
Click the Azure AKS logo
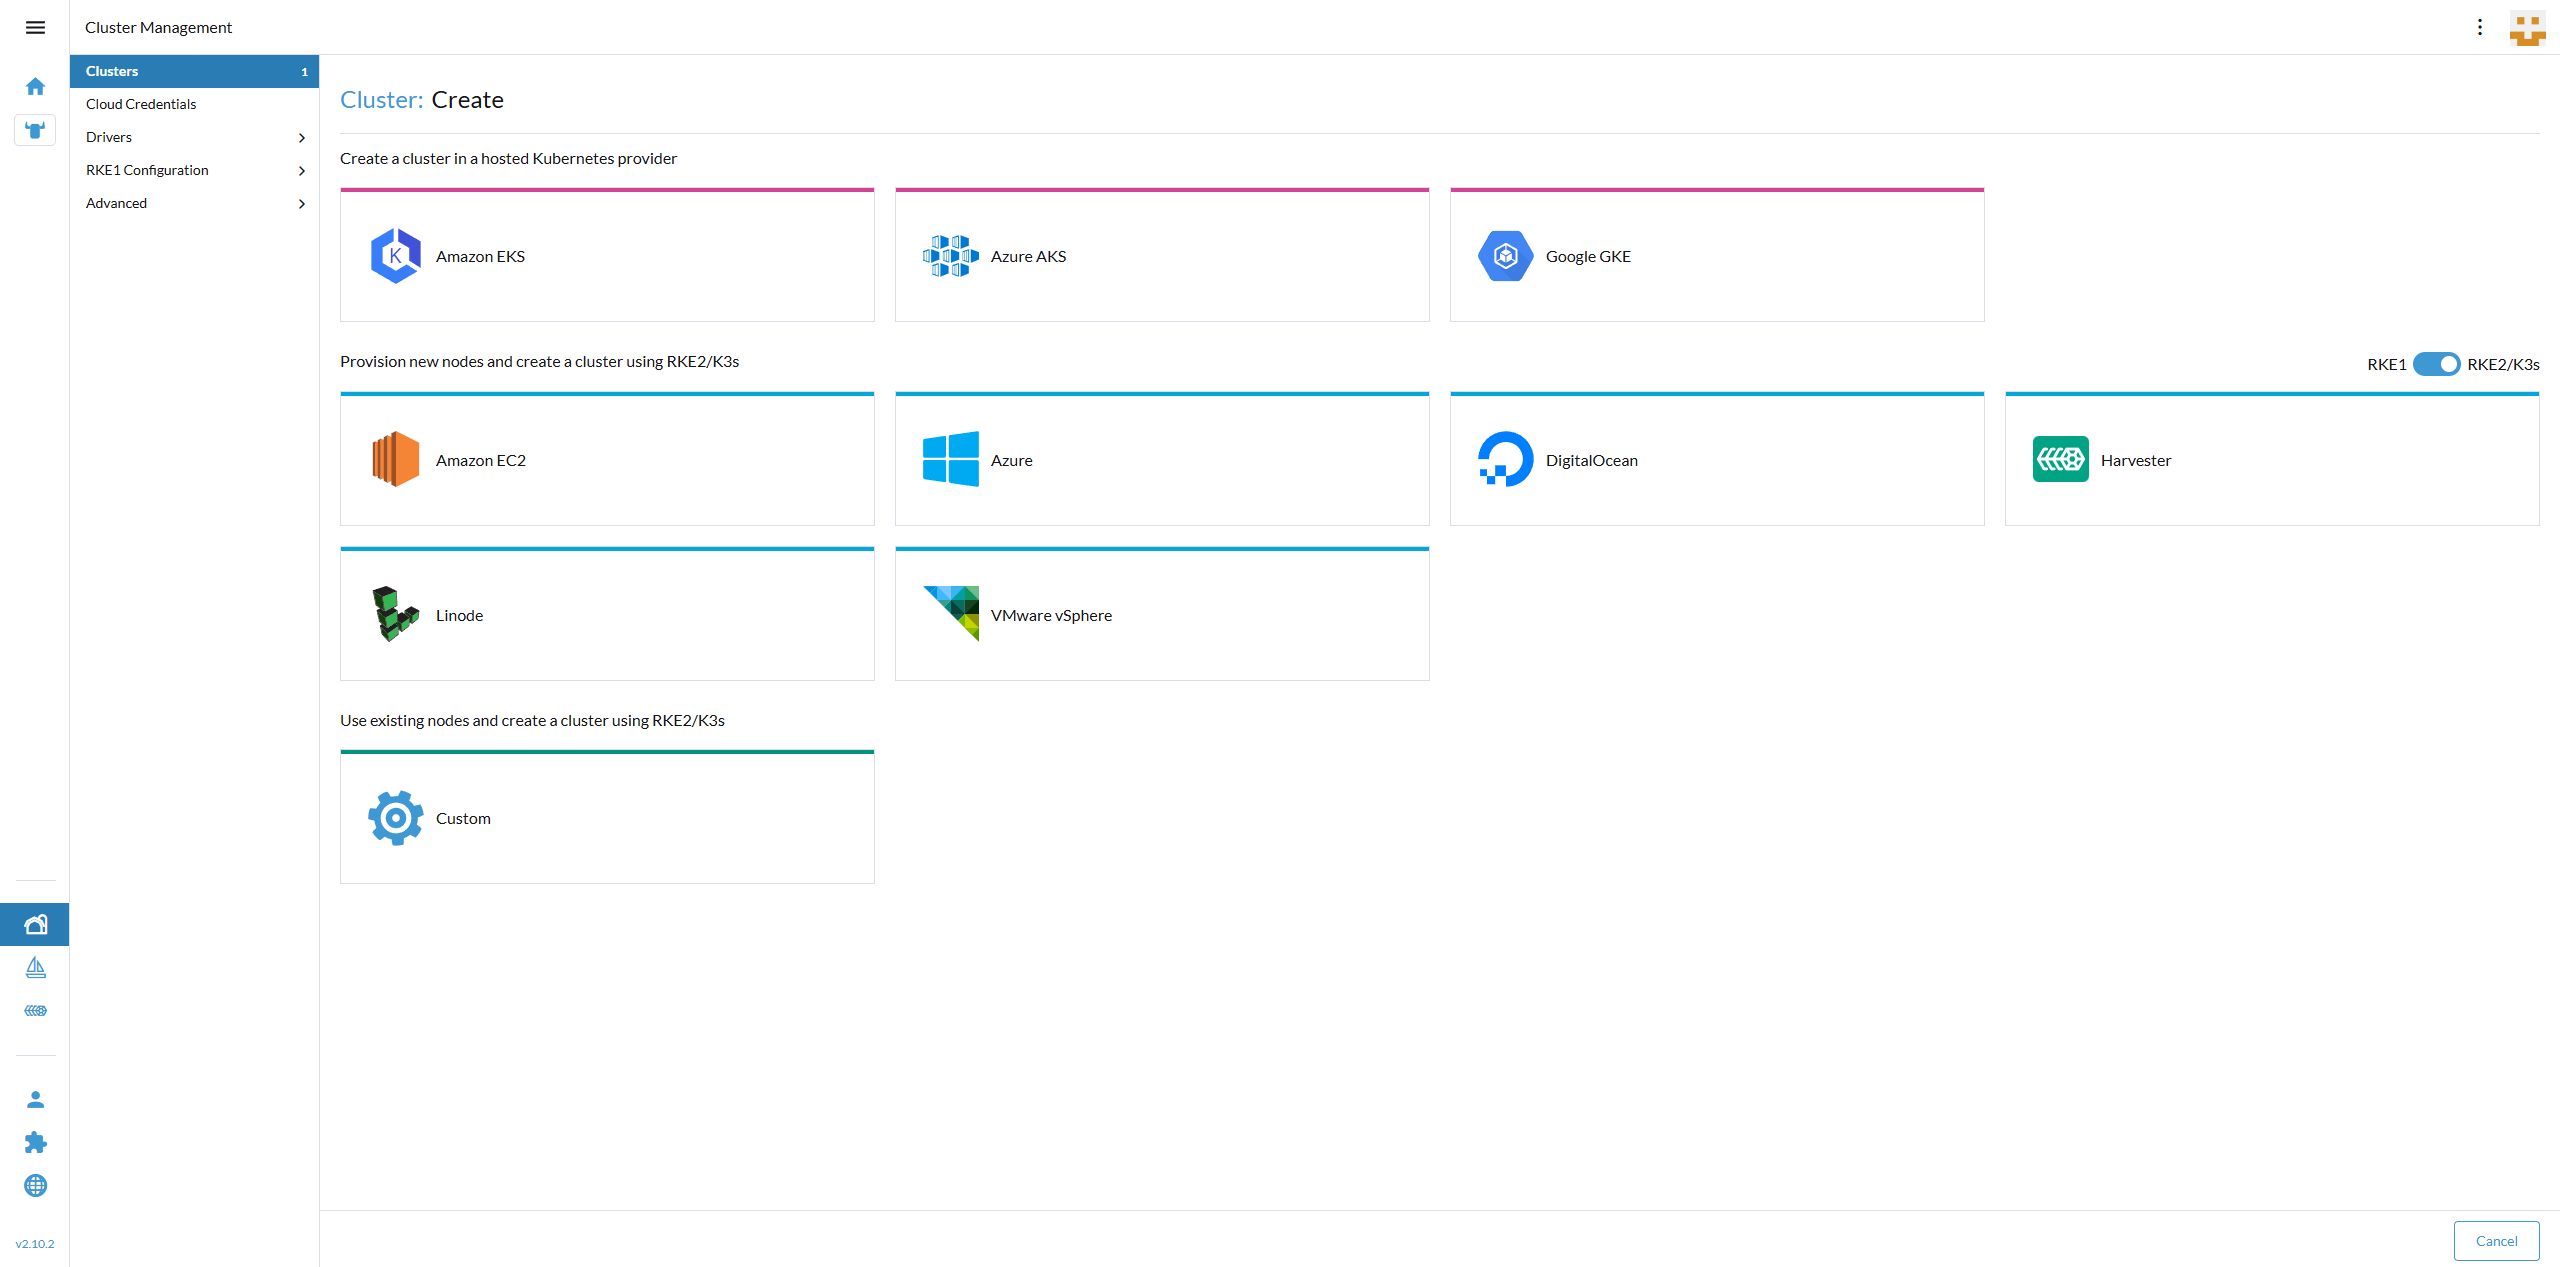tap(950, 256)
